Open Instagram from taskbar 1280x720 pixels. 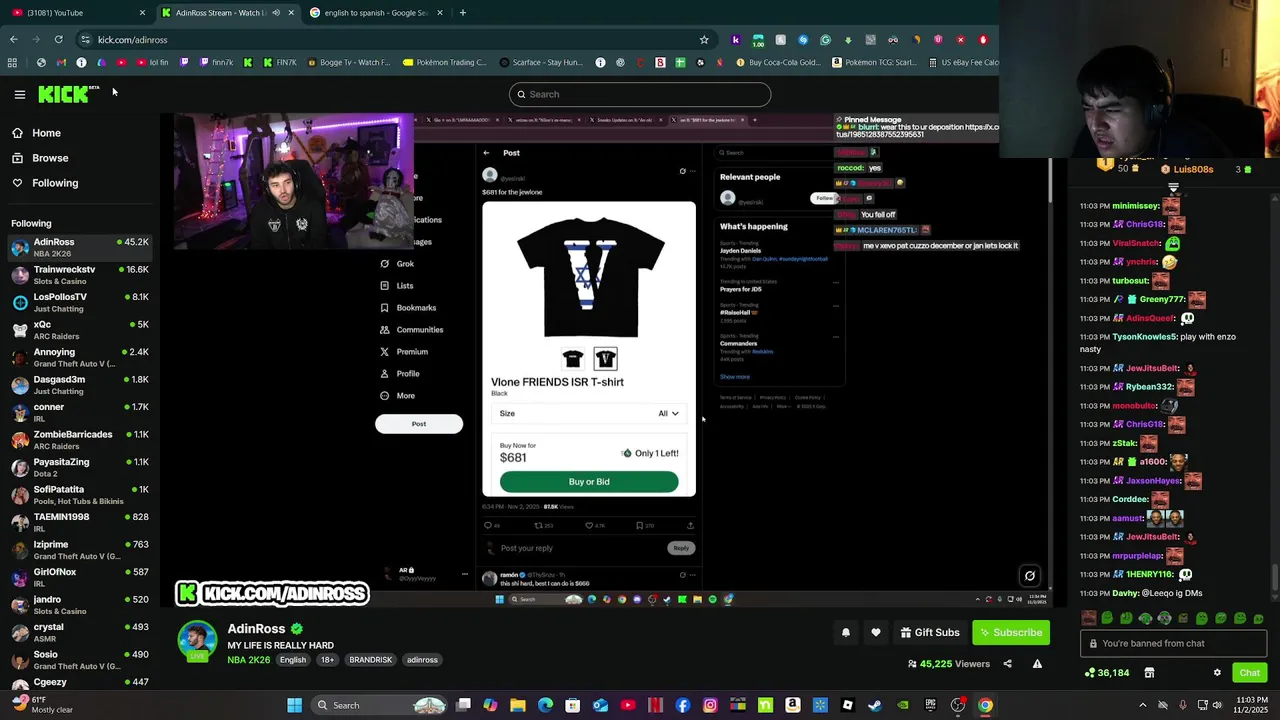710,705
